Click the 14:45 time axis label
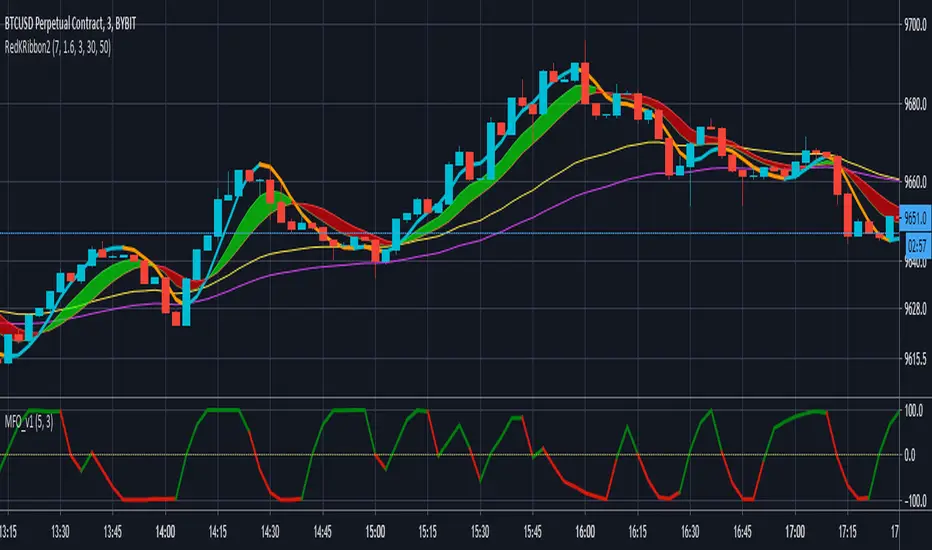The image size is (932, 550). pyautogui.click(x=322, y=532)
